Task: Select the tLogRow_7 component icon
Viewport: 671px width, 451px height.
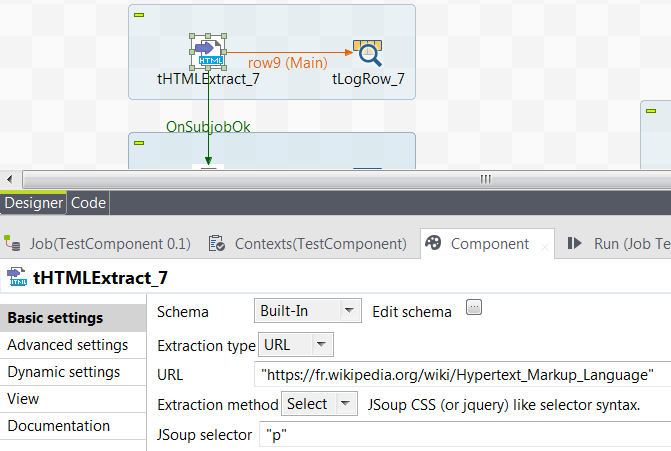Action: (x=367, y=52)
